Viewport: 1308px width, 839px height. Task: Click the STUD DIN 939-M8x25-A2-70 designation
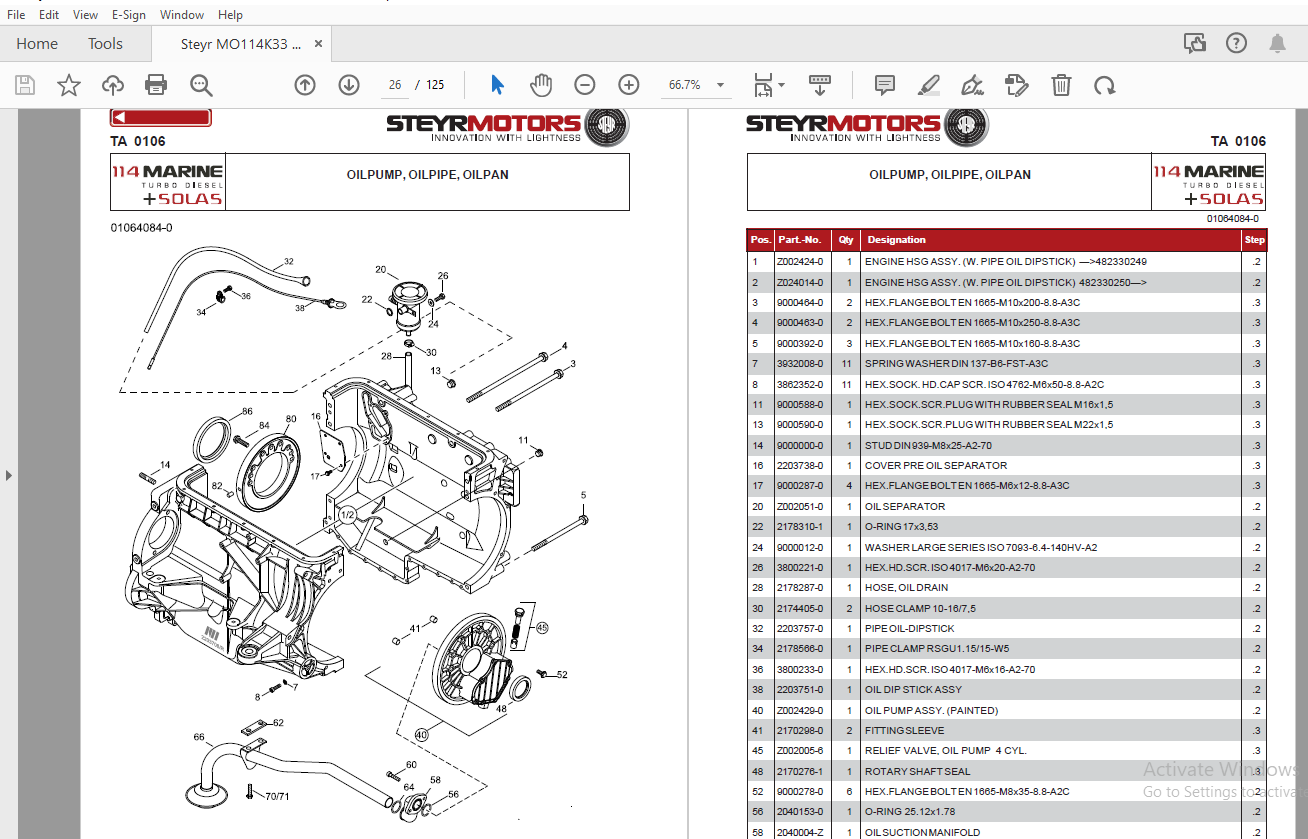coord(929,446)
